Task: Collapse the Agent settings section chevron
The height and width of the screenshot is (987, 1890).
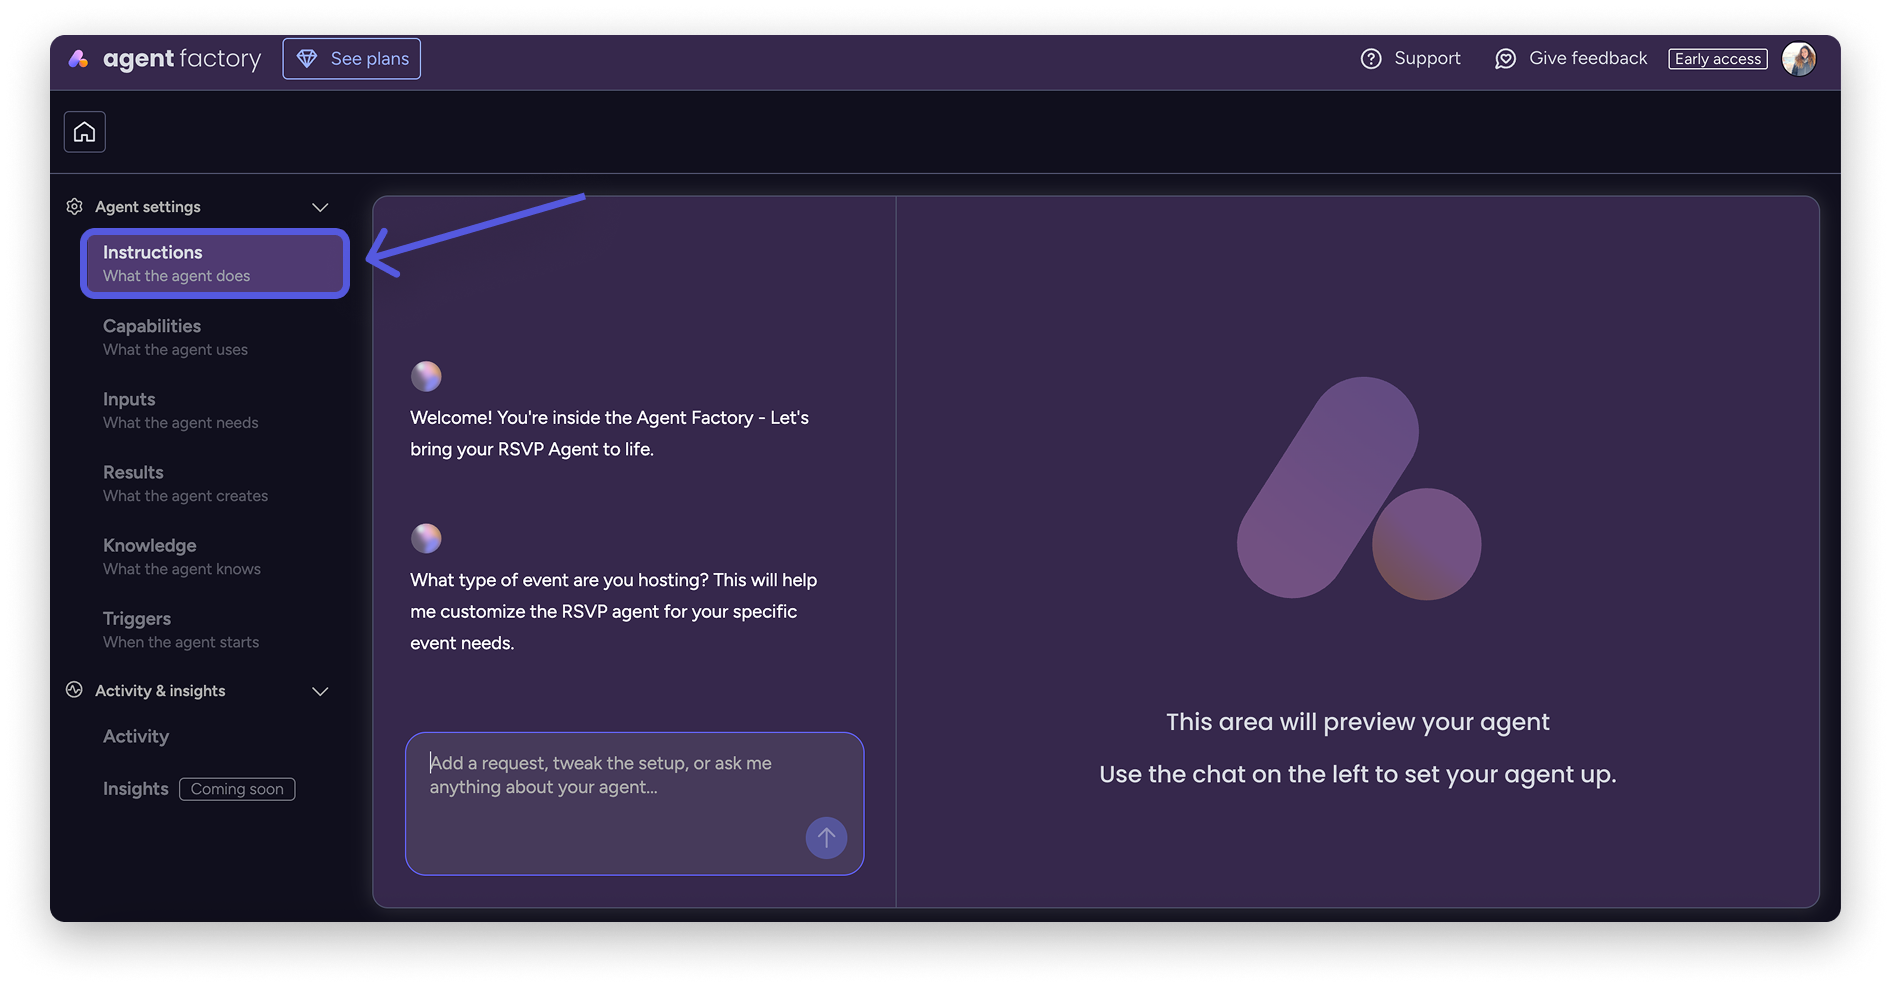Action: 320,207
